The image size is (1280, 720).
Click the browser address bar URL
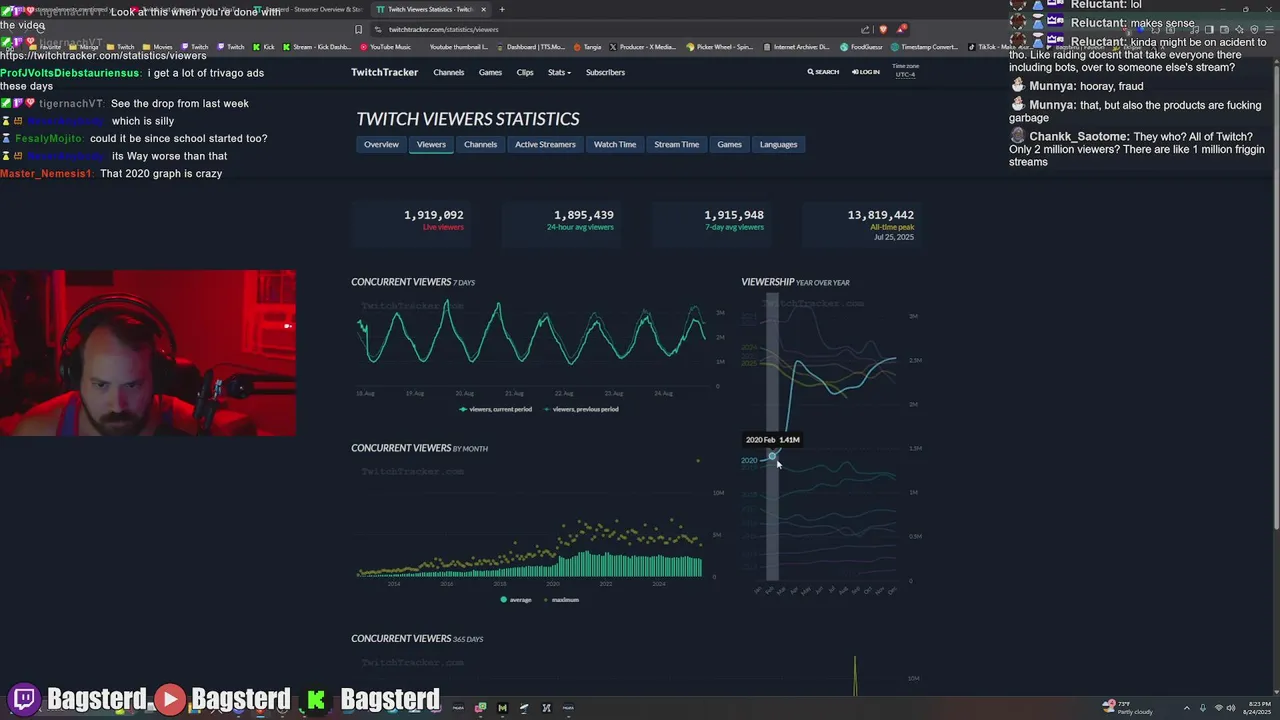point(443,29)
